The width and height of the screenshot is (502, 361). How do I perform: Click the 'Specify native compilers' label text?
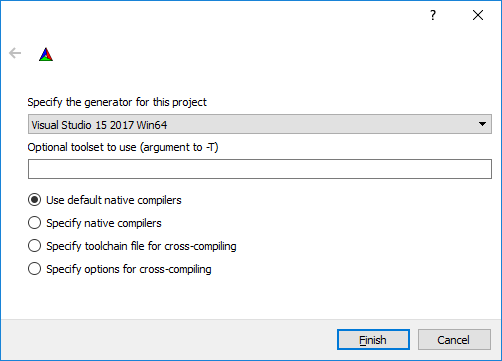(x=104, y=223)
